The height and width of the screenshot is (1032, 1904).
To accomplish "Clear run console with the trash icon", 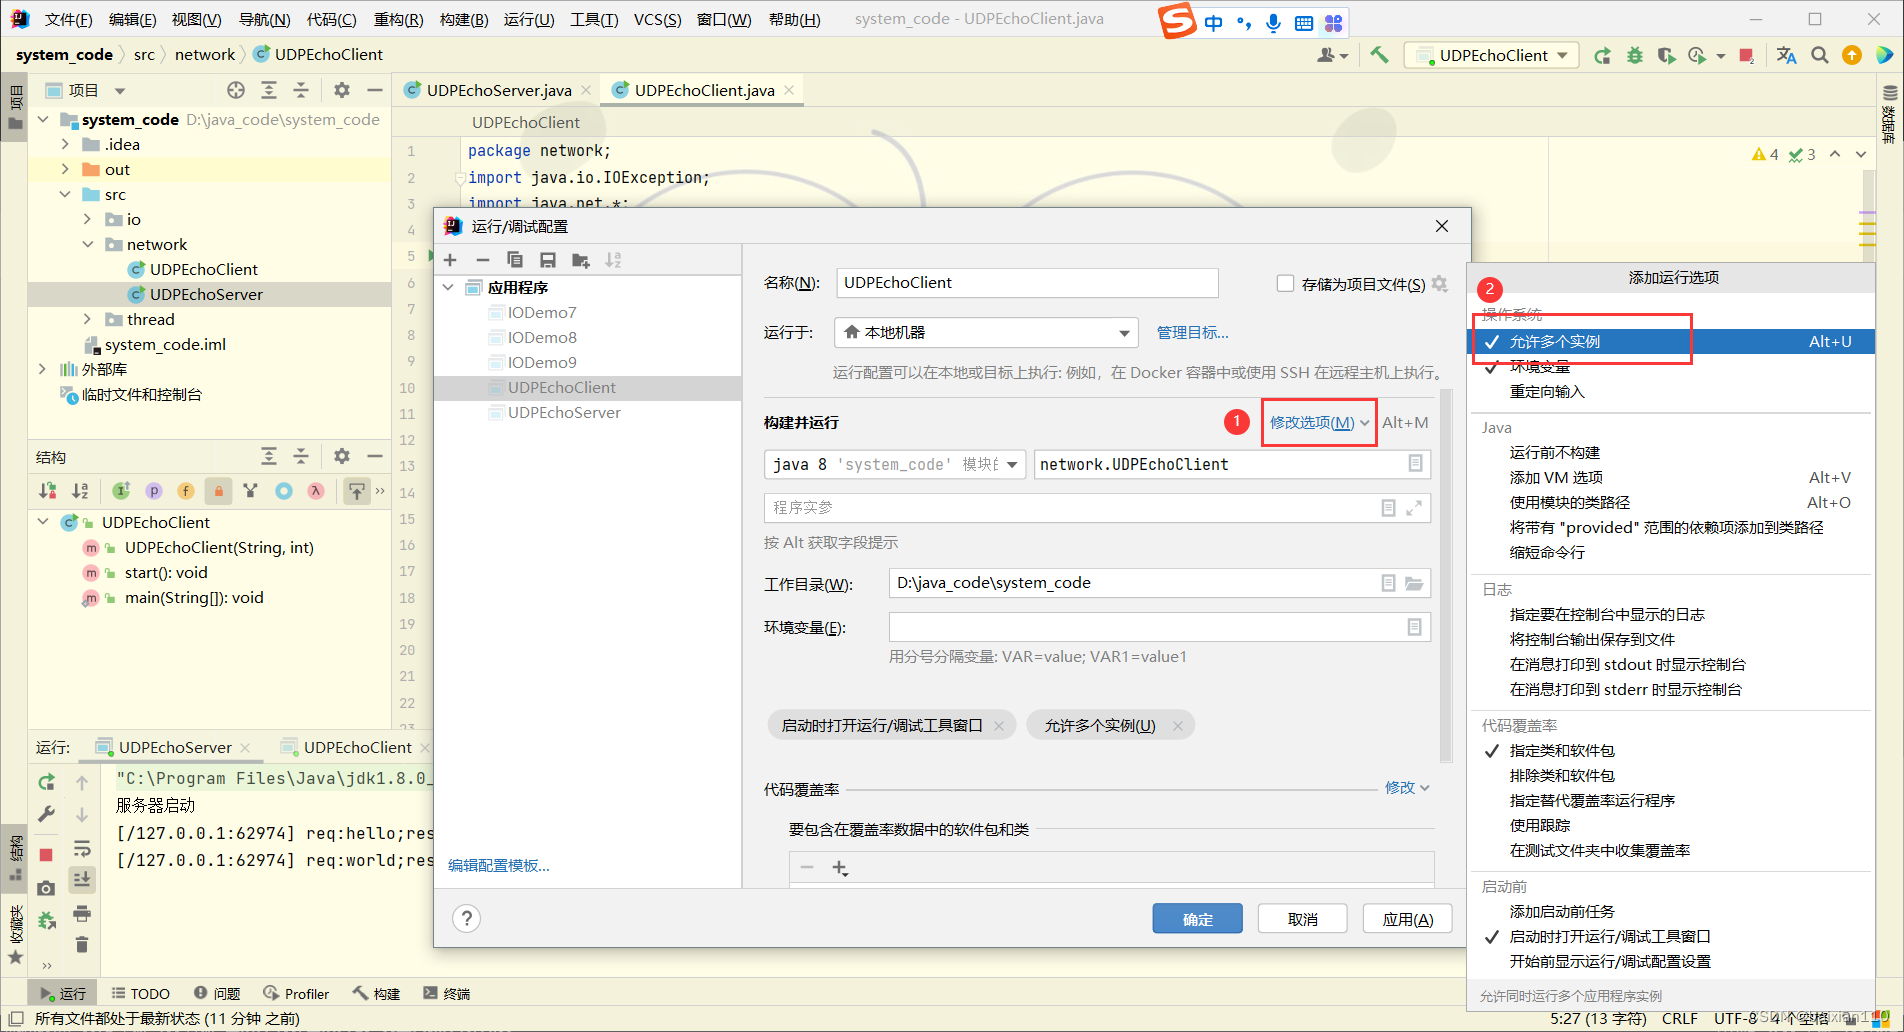I will click(82, 944).
